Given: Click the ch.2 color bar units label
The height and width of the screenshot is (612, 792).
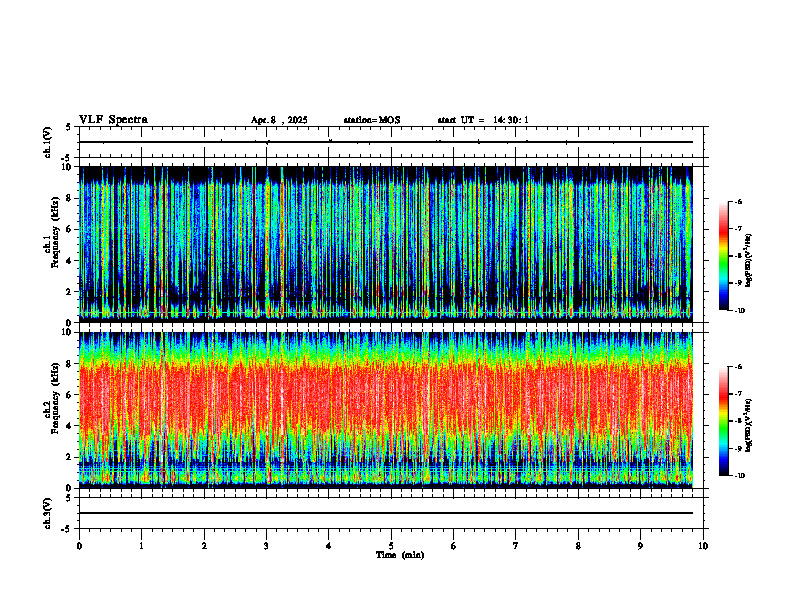Looking at the screenshot, I should point(749,425).
